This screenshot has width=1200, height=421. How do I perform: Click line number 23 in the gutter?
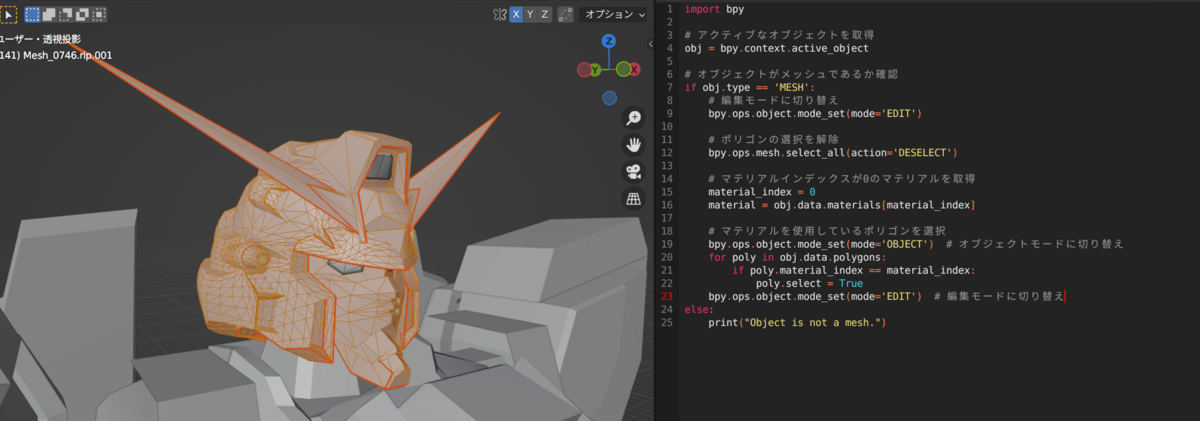[x=666, y=296]
